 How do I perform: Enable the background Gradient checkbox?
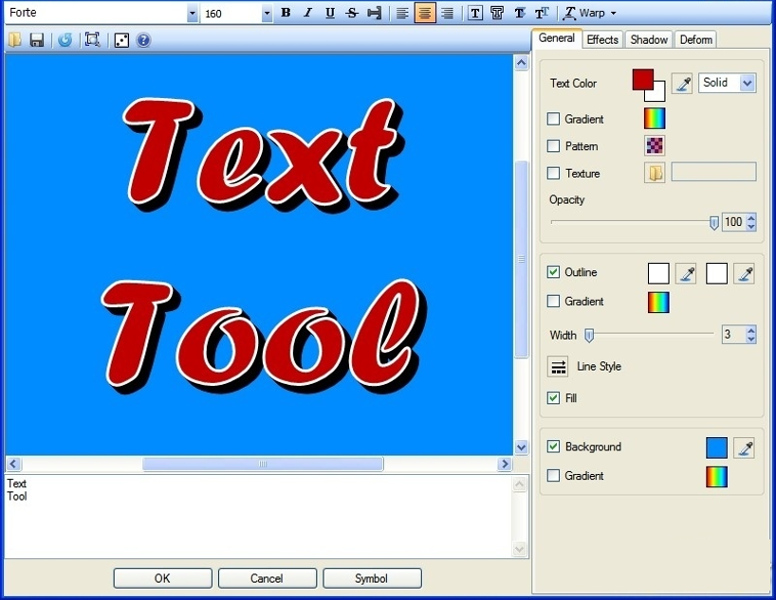coord(553,475)
